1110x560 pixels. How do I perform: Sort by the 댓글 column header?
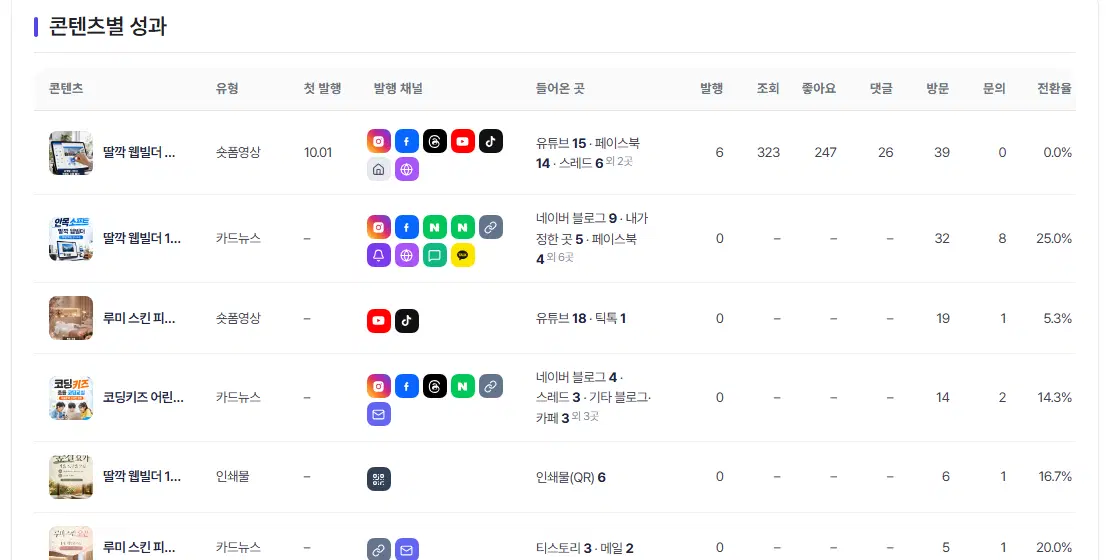pyautogui.click(x=881, y=88)
